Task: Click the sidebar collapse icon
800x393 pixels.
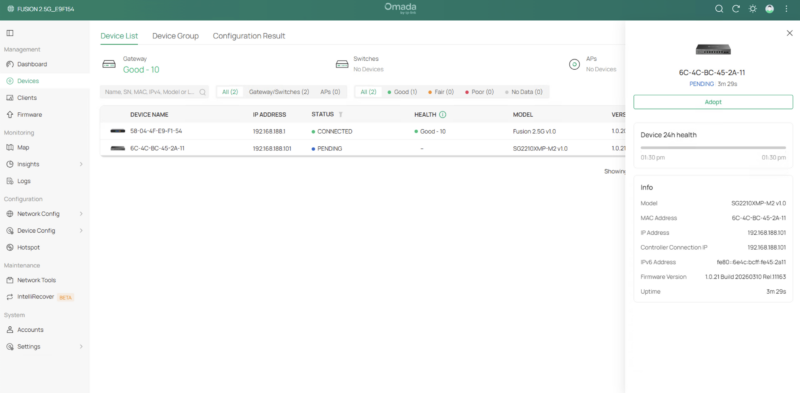Action: pos(10,33)
